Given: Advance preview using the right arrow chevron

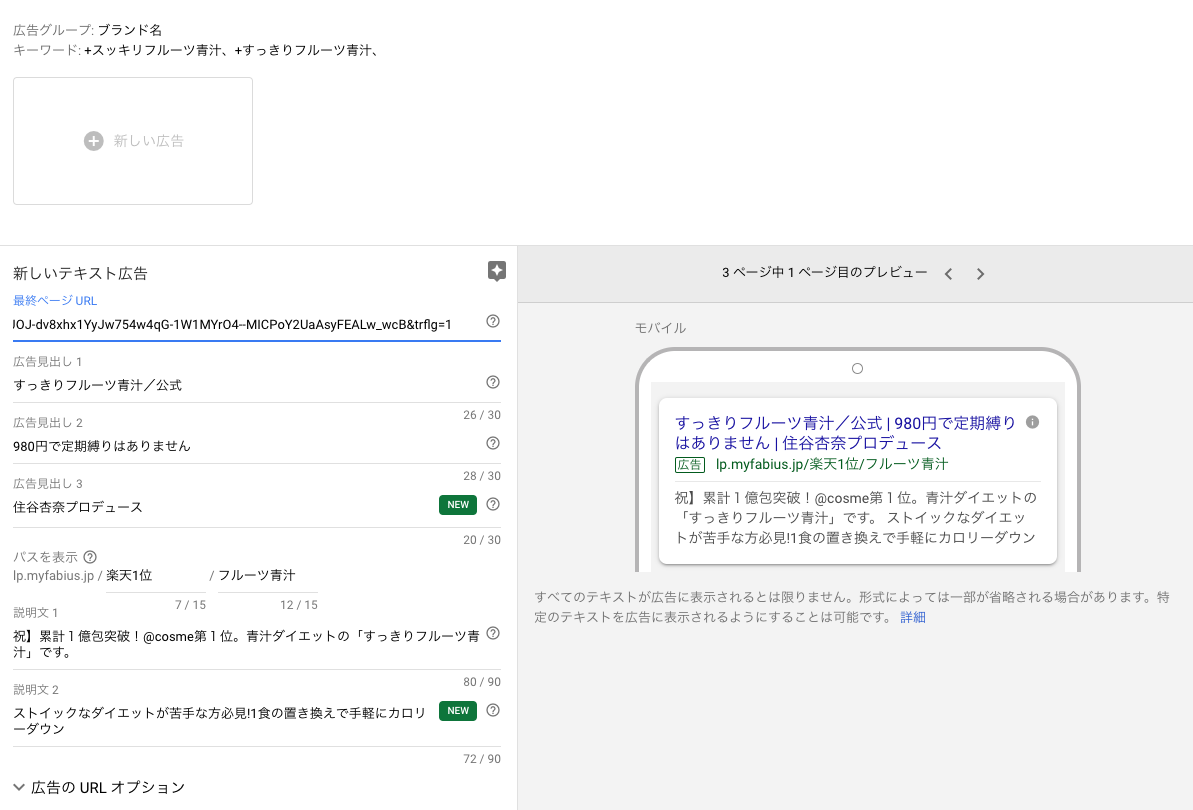Looking at the screenshot, I should click(x=980, y=273).
